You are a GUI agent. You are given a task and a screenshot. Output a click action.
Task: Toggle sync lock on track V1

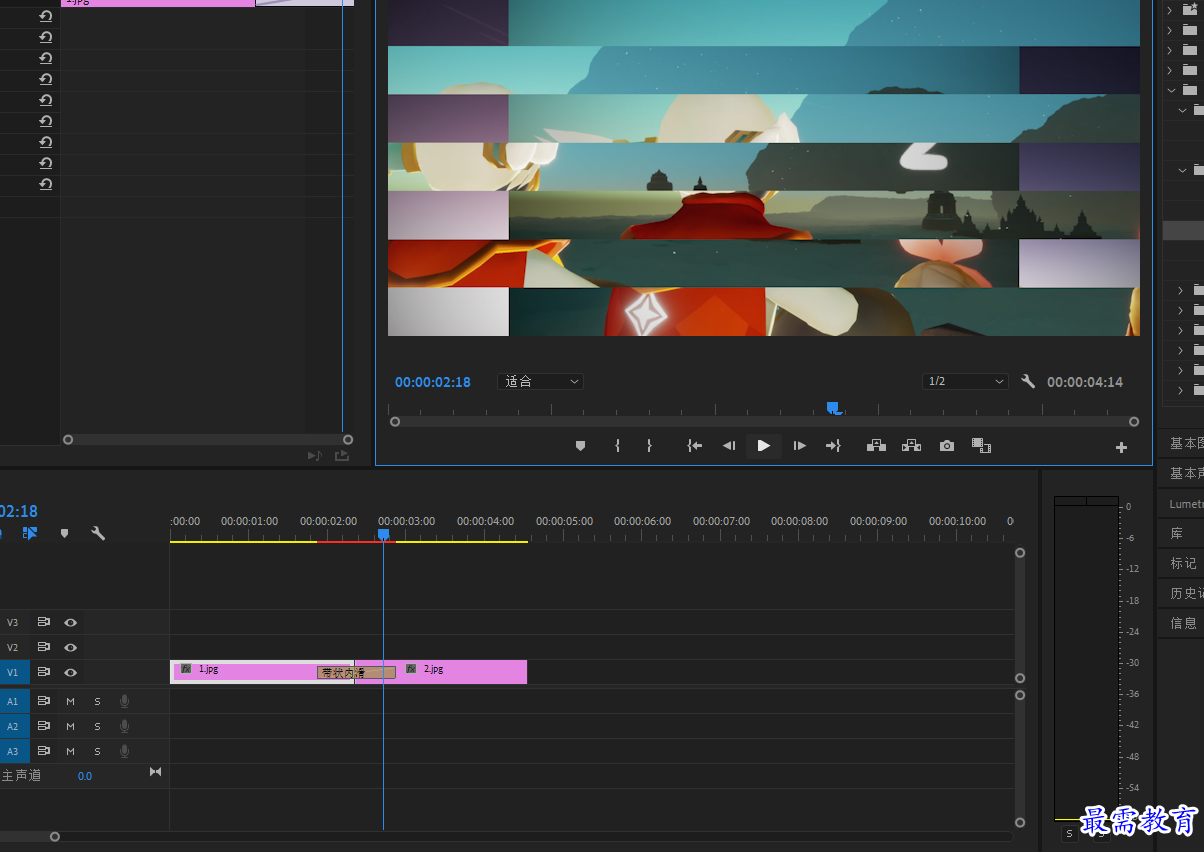pyautogui.click(x=44, y=672)
